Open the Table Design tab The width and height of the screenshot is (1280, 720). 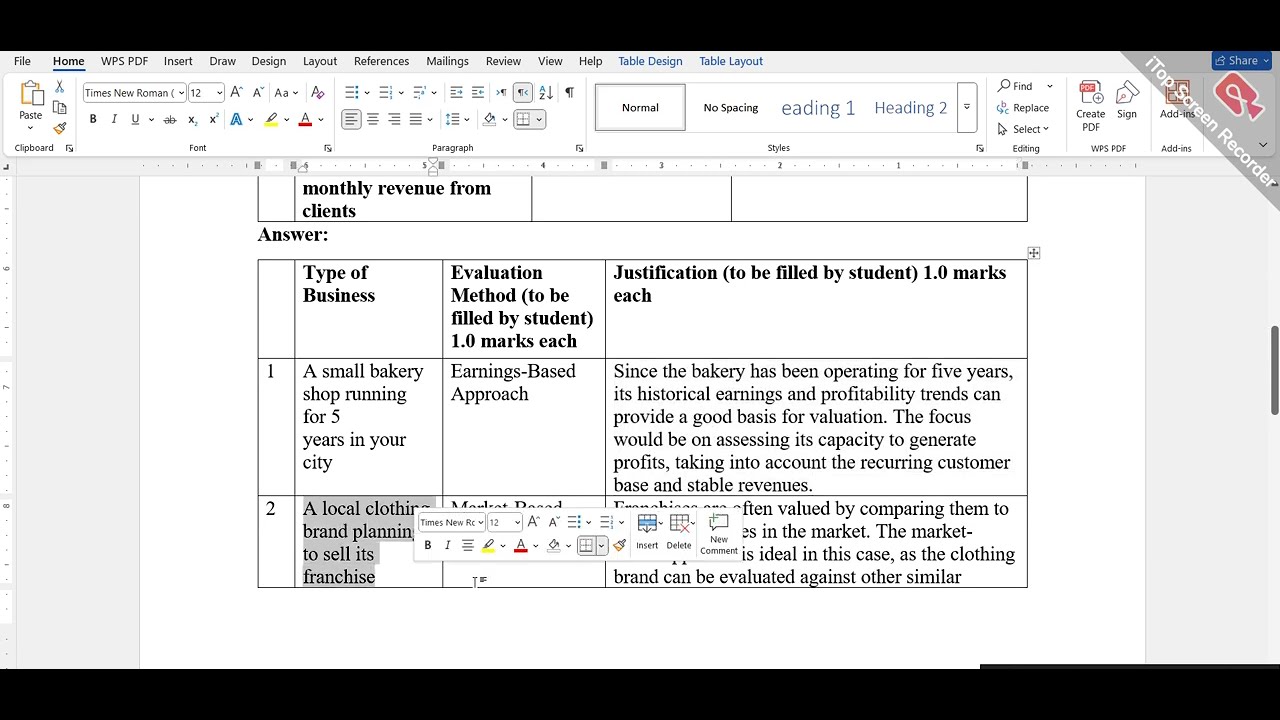point(650,61)
